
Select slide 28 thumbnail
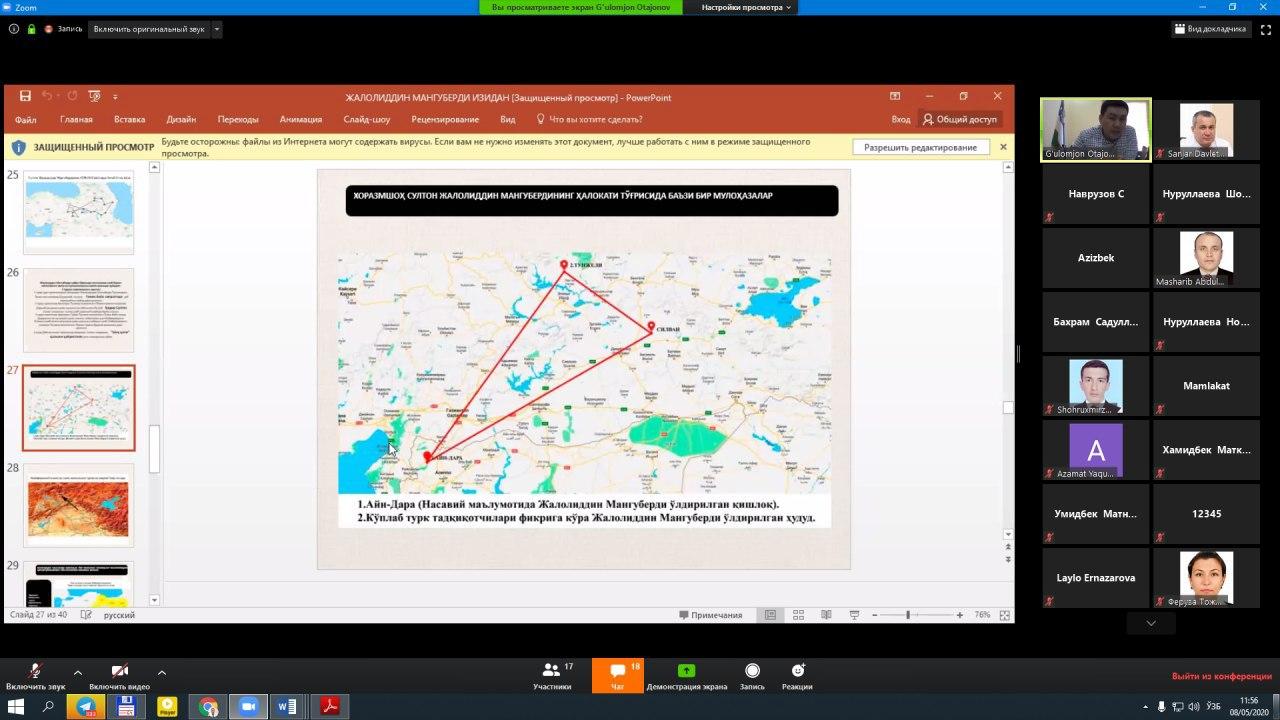(x=78, y=506)
